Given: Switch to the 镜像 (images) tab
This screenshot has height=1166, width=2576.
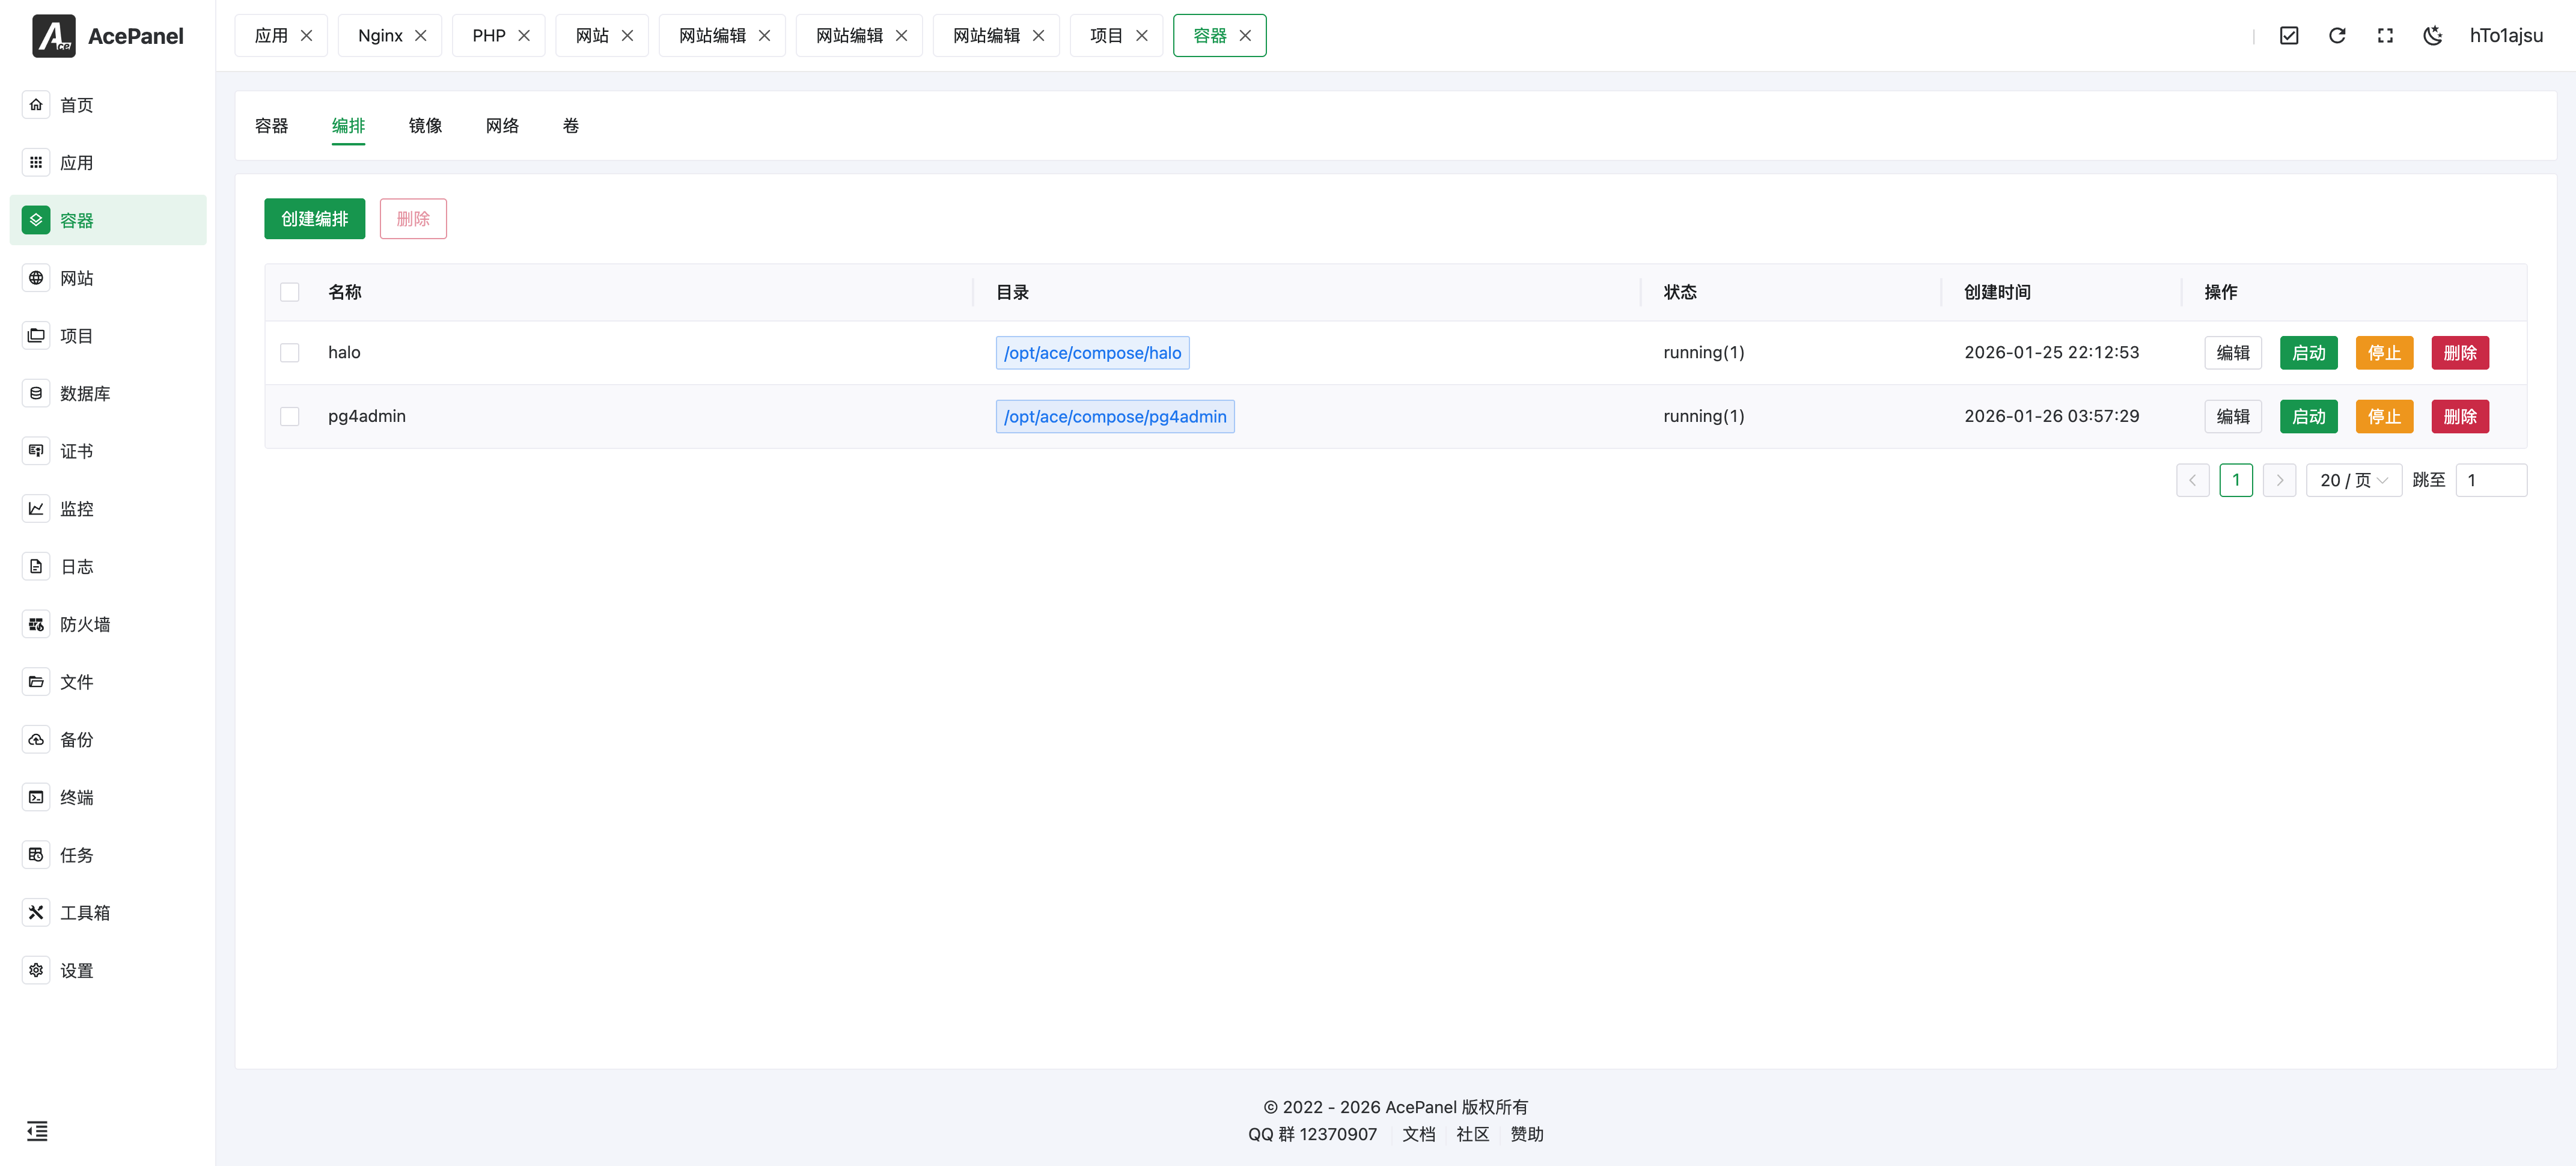Looking at the screenshot, I should click(x=425, y=126).
